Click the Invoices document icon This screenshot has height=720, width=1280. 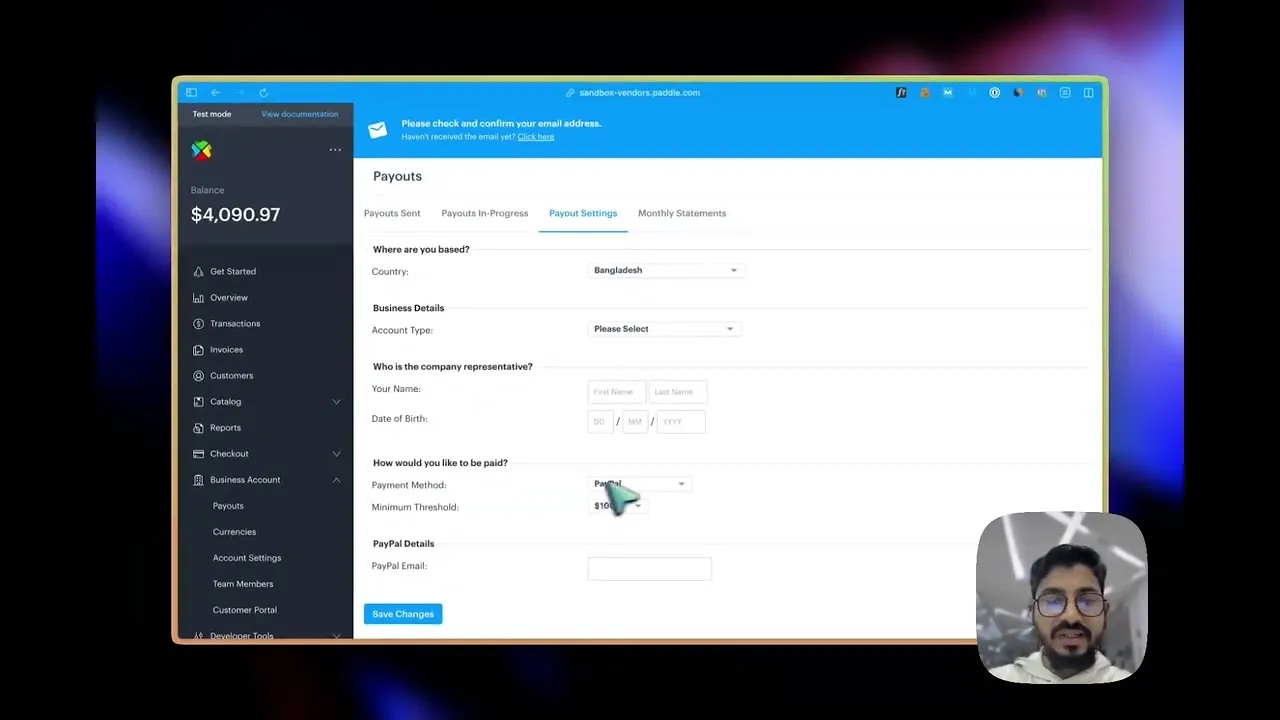click(198, 350)
